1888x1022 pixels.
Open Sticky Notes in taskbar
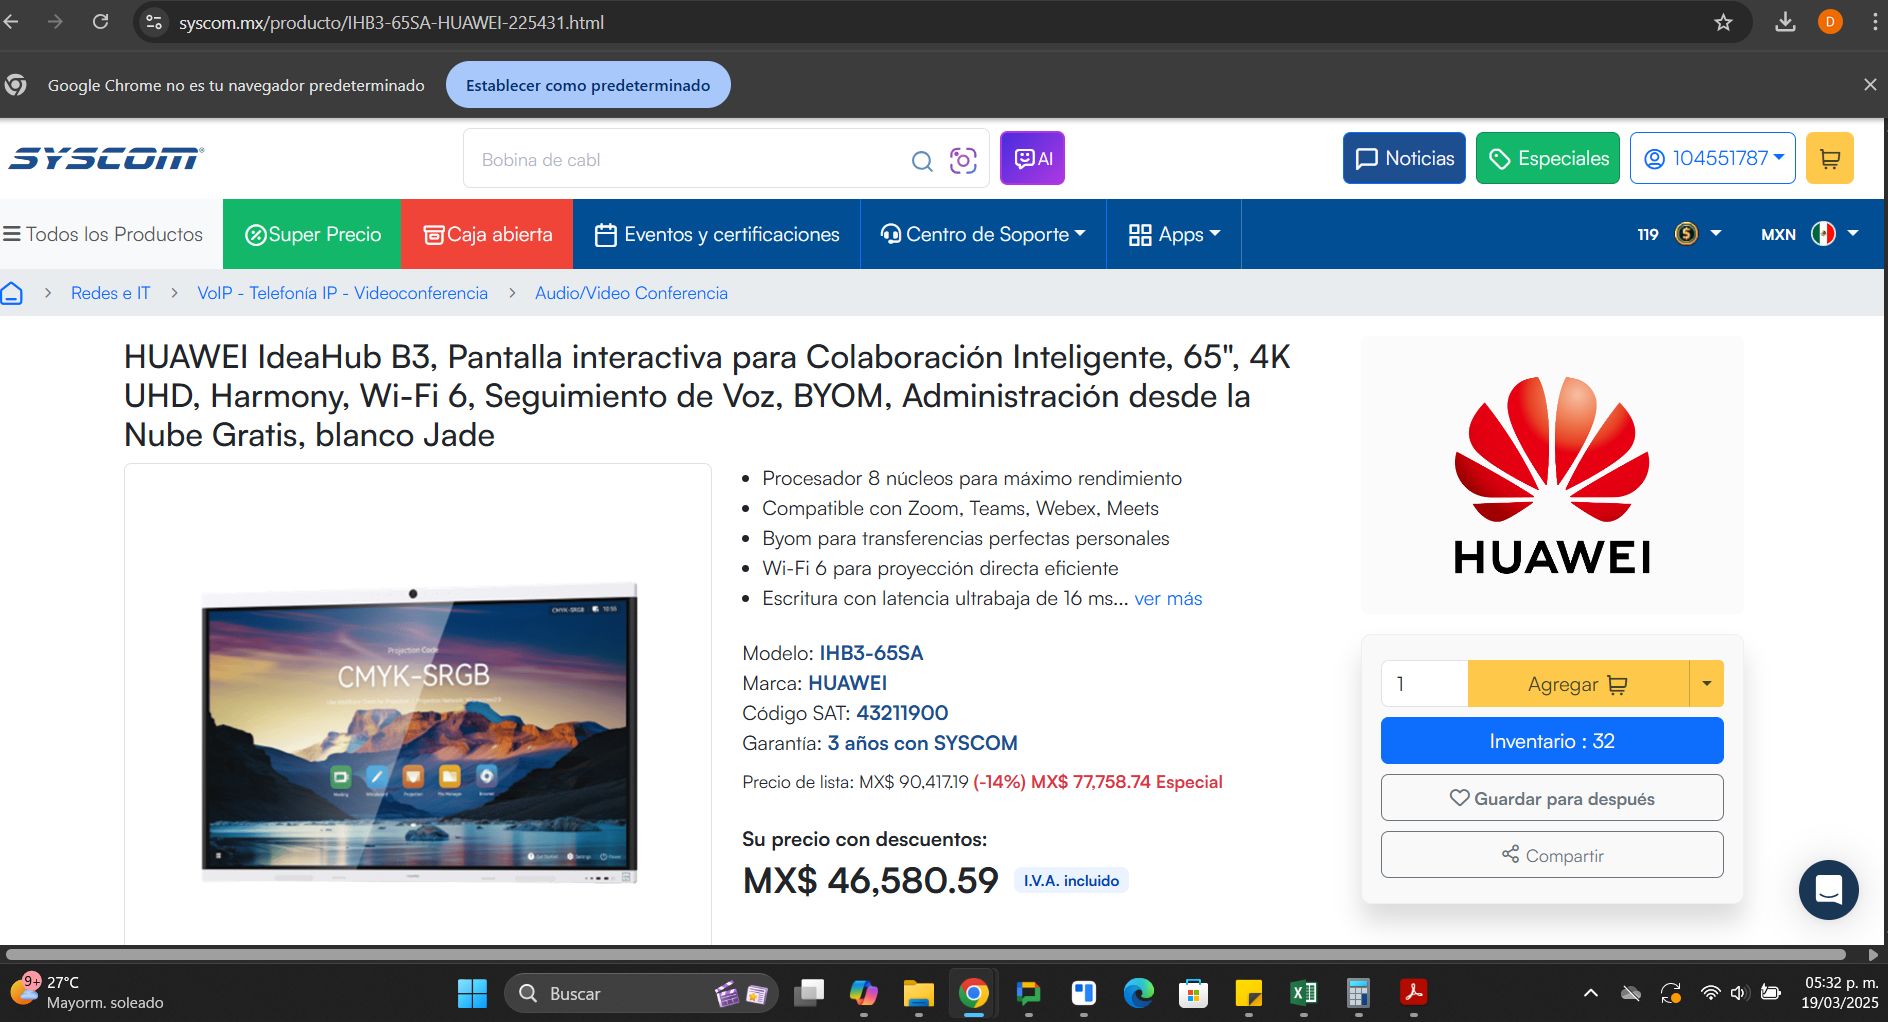1249,993
